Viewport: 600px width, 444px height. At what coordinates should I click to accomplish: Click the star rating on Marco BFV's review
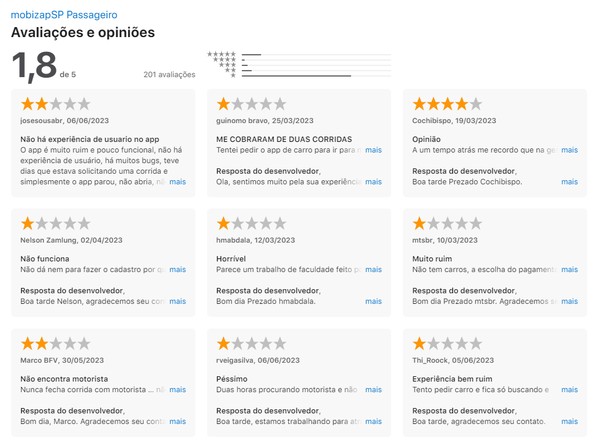pyautogui.click(x=55, y=343)
